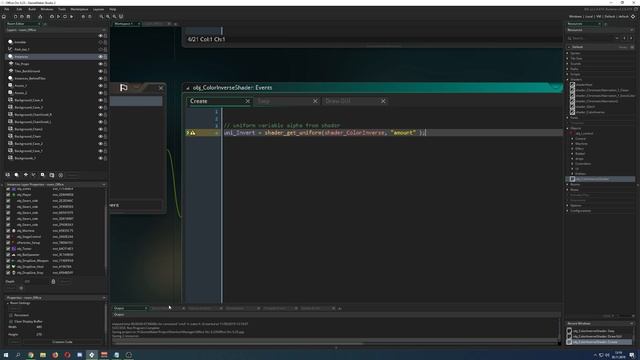Click in the Resources search field
This screenshot has width=640, height=360.
click(593, 38)
